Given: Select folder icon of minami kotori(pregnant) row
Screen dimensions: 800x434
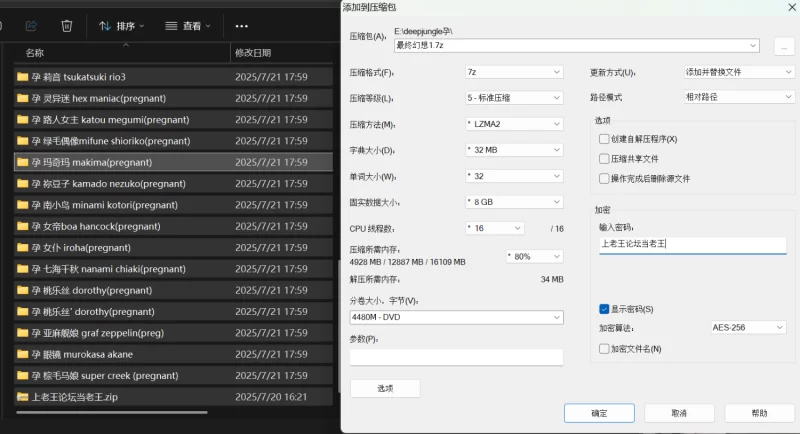Looking at the screenshot, I should tap(22, 205).
